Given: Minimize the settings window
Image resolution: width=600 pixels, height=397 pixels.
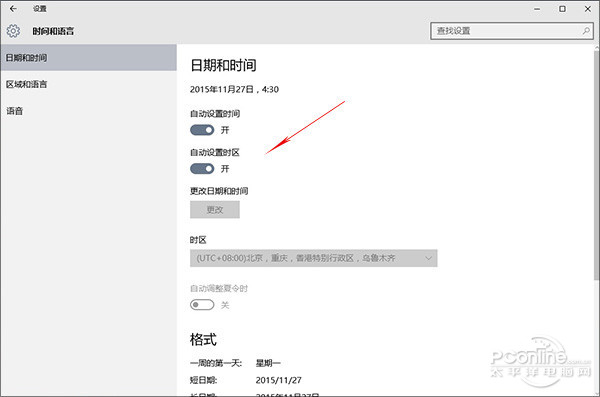Looking at the screenshot, I should (x=537, y=8).
